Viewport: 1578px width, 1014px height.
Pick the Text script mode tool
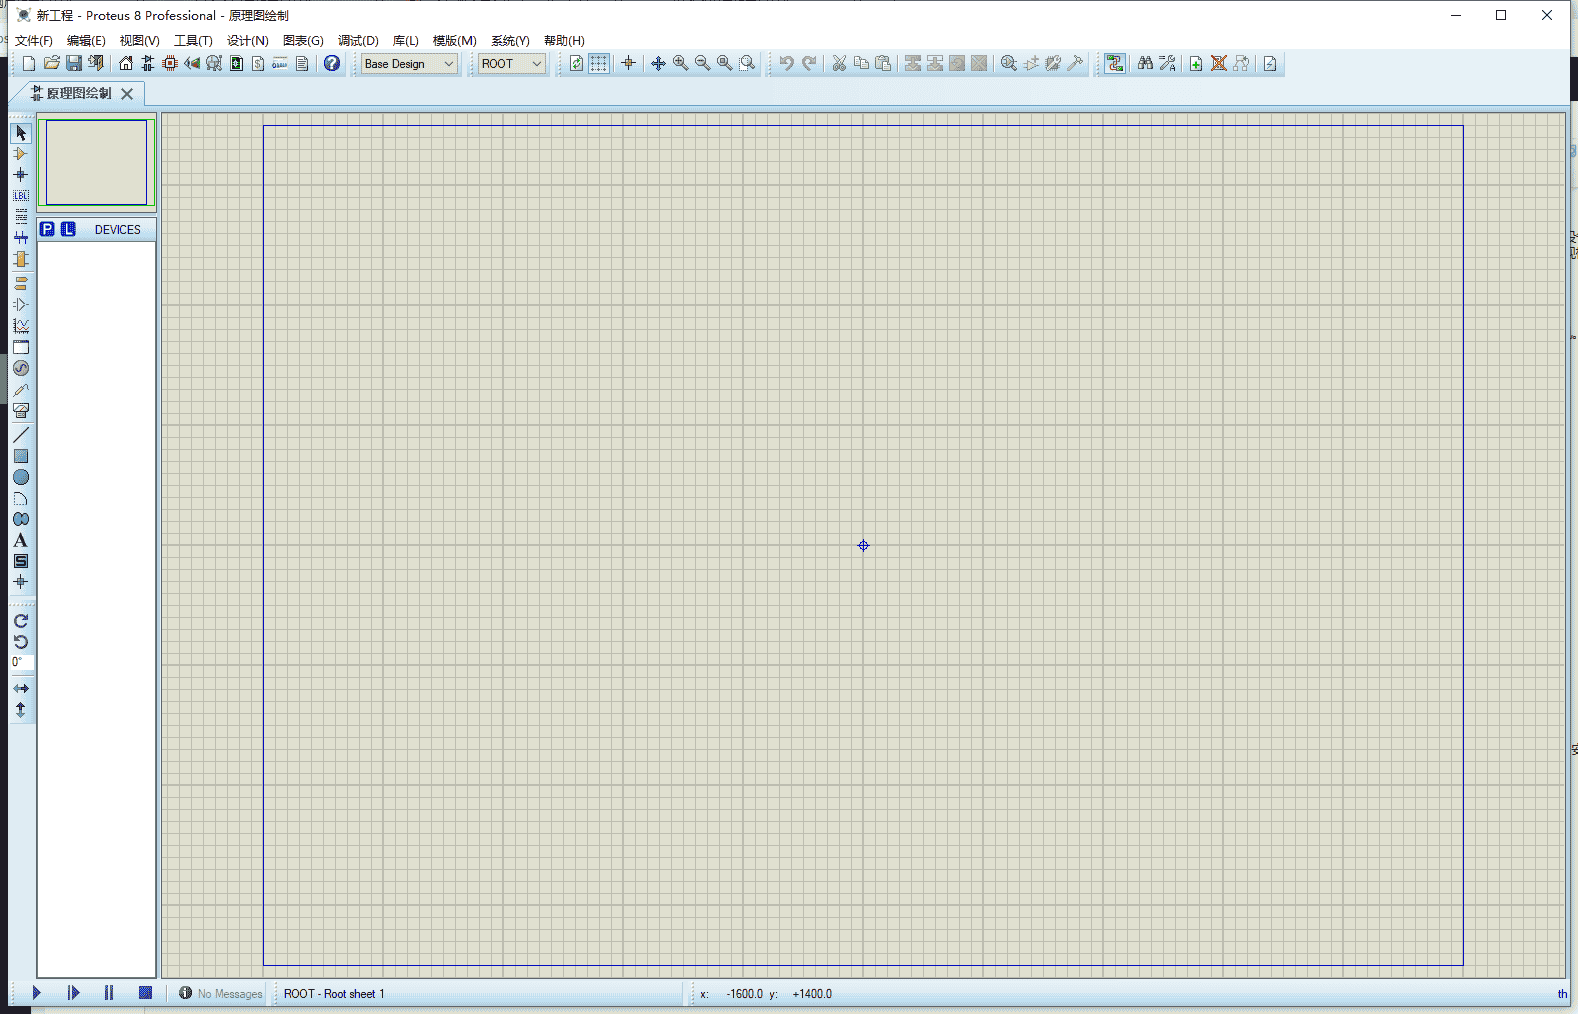coord(21,217)
